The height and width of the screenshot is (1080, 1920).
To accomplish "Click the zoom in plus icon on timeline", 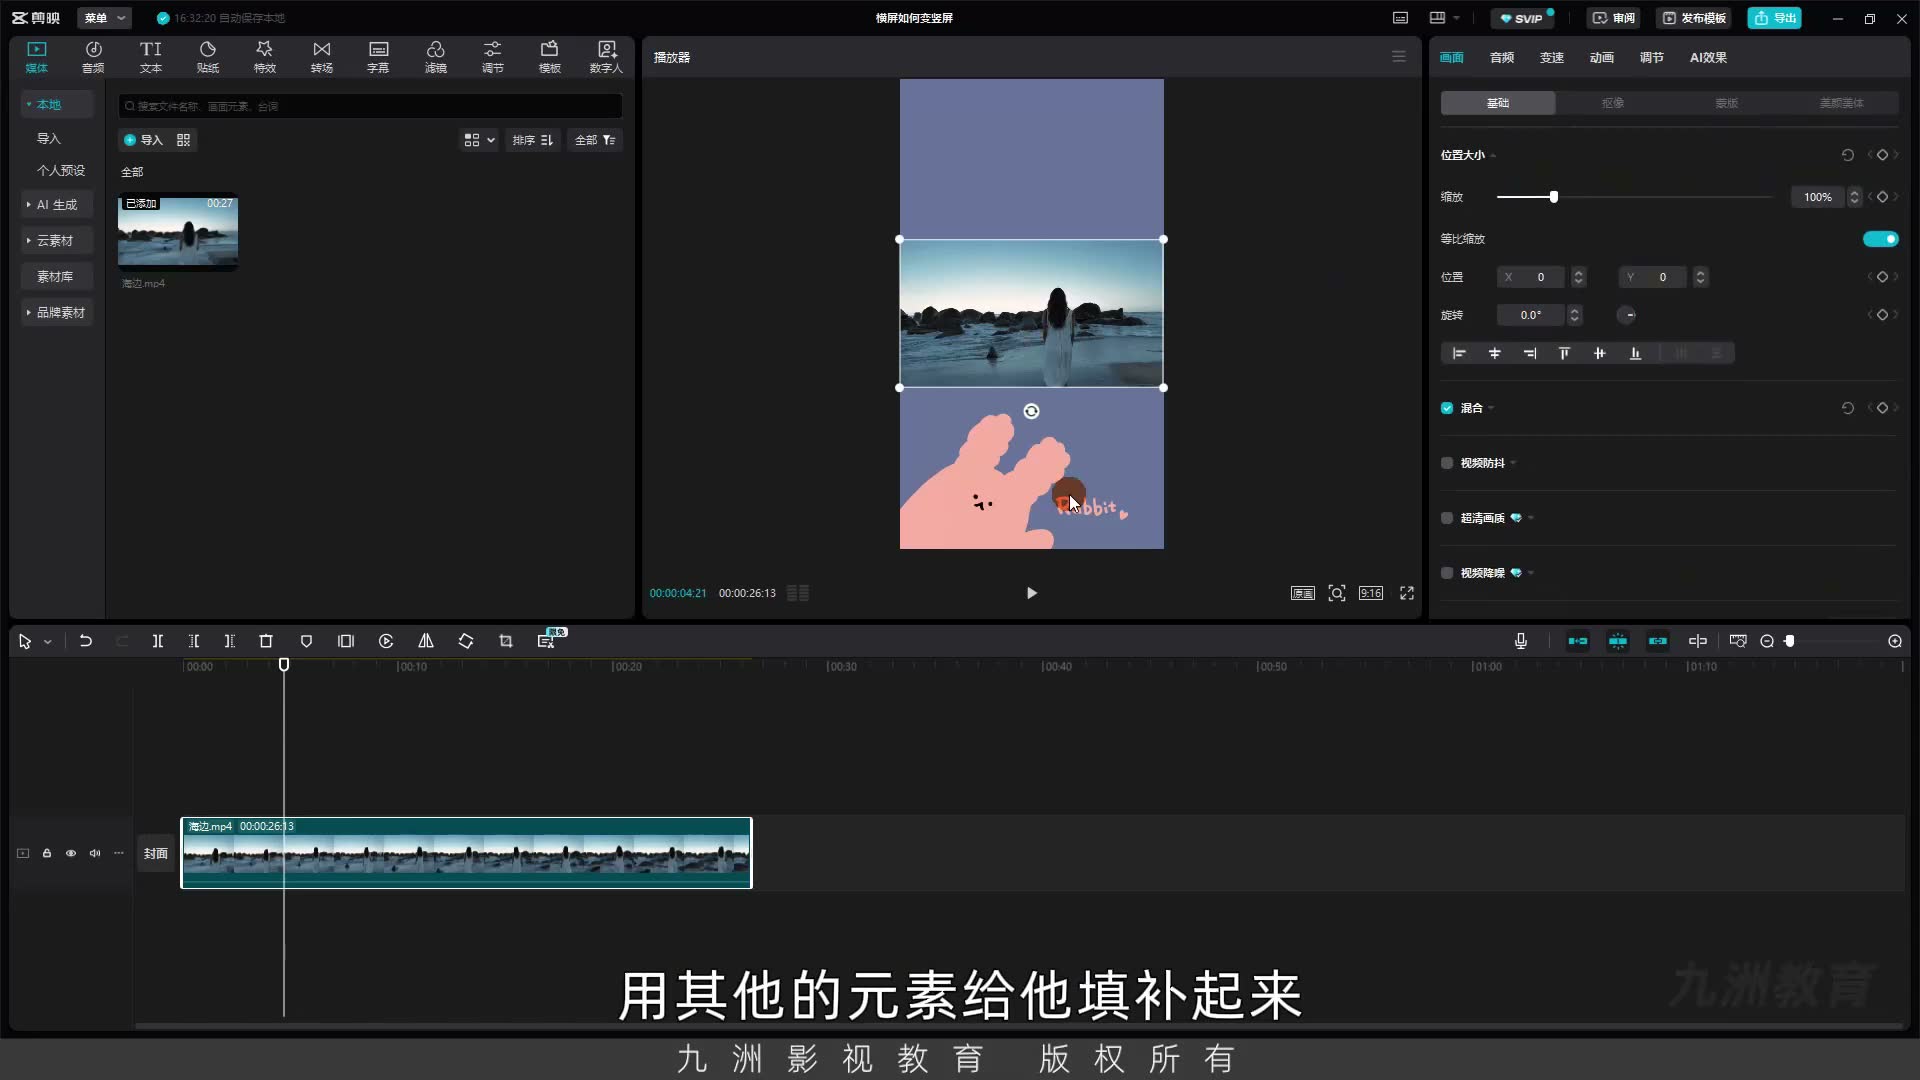I will coord(1895,641).
